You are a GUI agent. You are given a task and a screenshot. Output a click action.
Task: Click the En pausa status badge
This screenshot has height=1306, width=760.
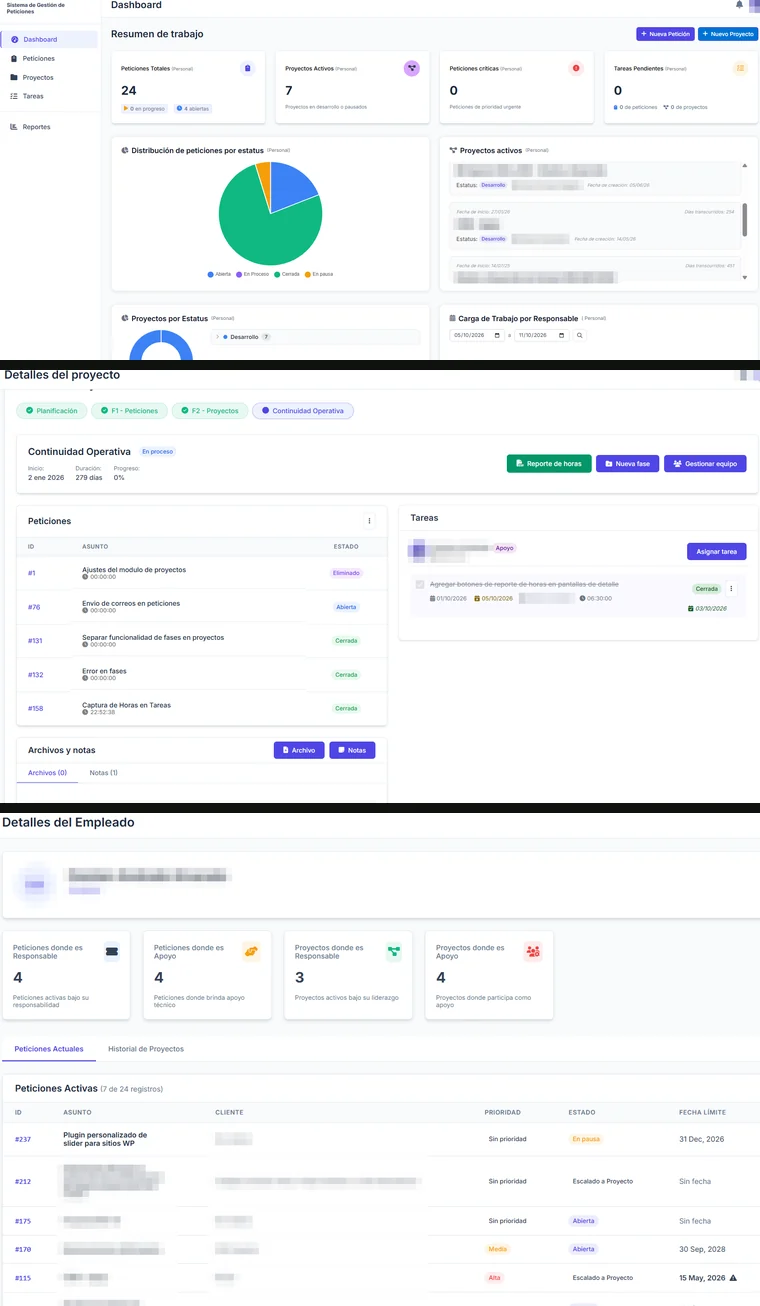click(586, 1139)
